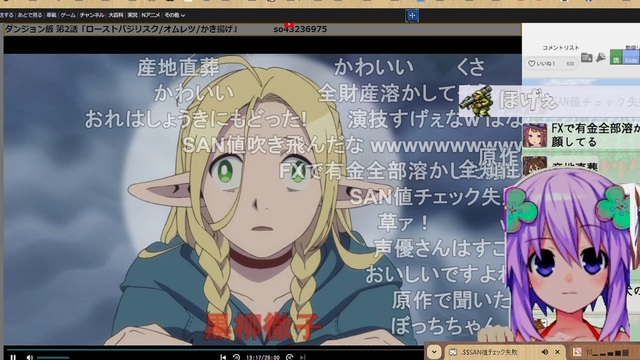Jump back to the video start

pyautogui.click(x=223, y=358)
